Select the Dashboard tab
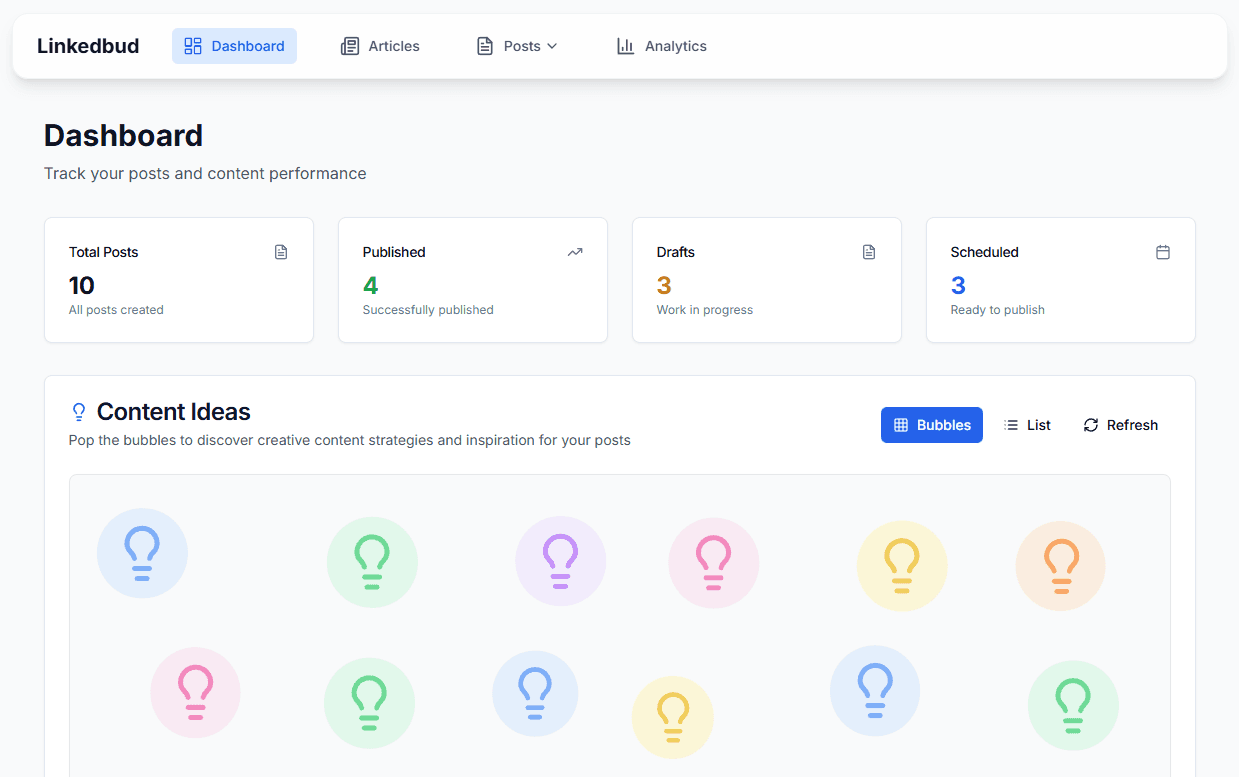 point(234,45)
